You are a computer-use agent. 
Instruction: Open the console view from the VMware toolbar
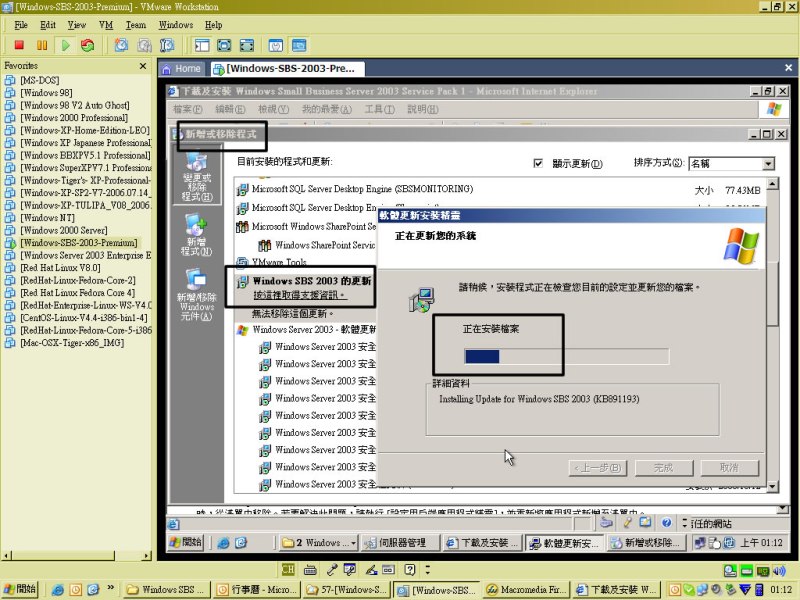click(299, 45)
